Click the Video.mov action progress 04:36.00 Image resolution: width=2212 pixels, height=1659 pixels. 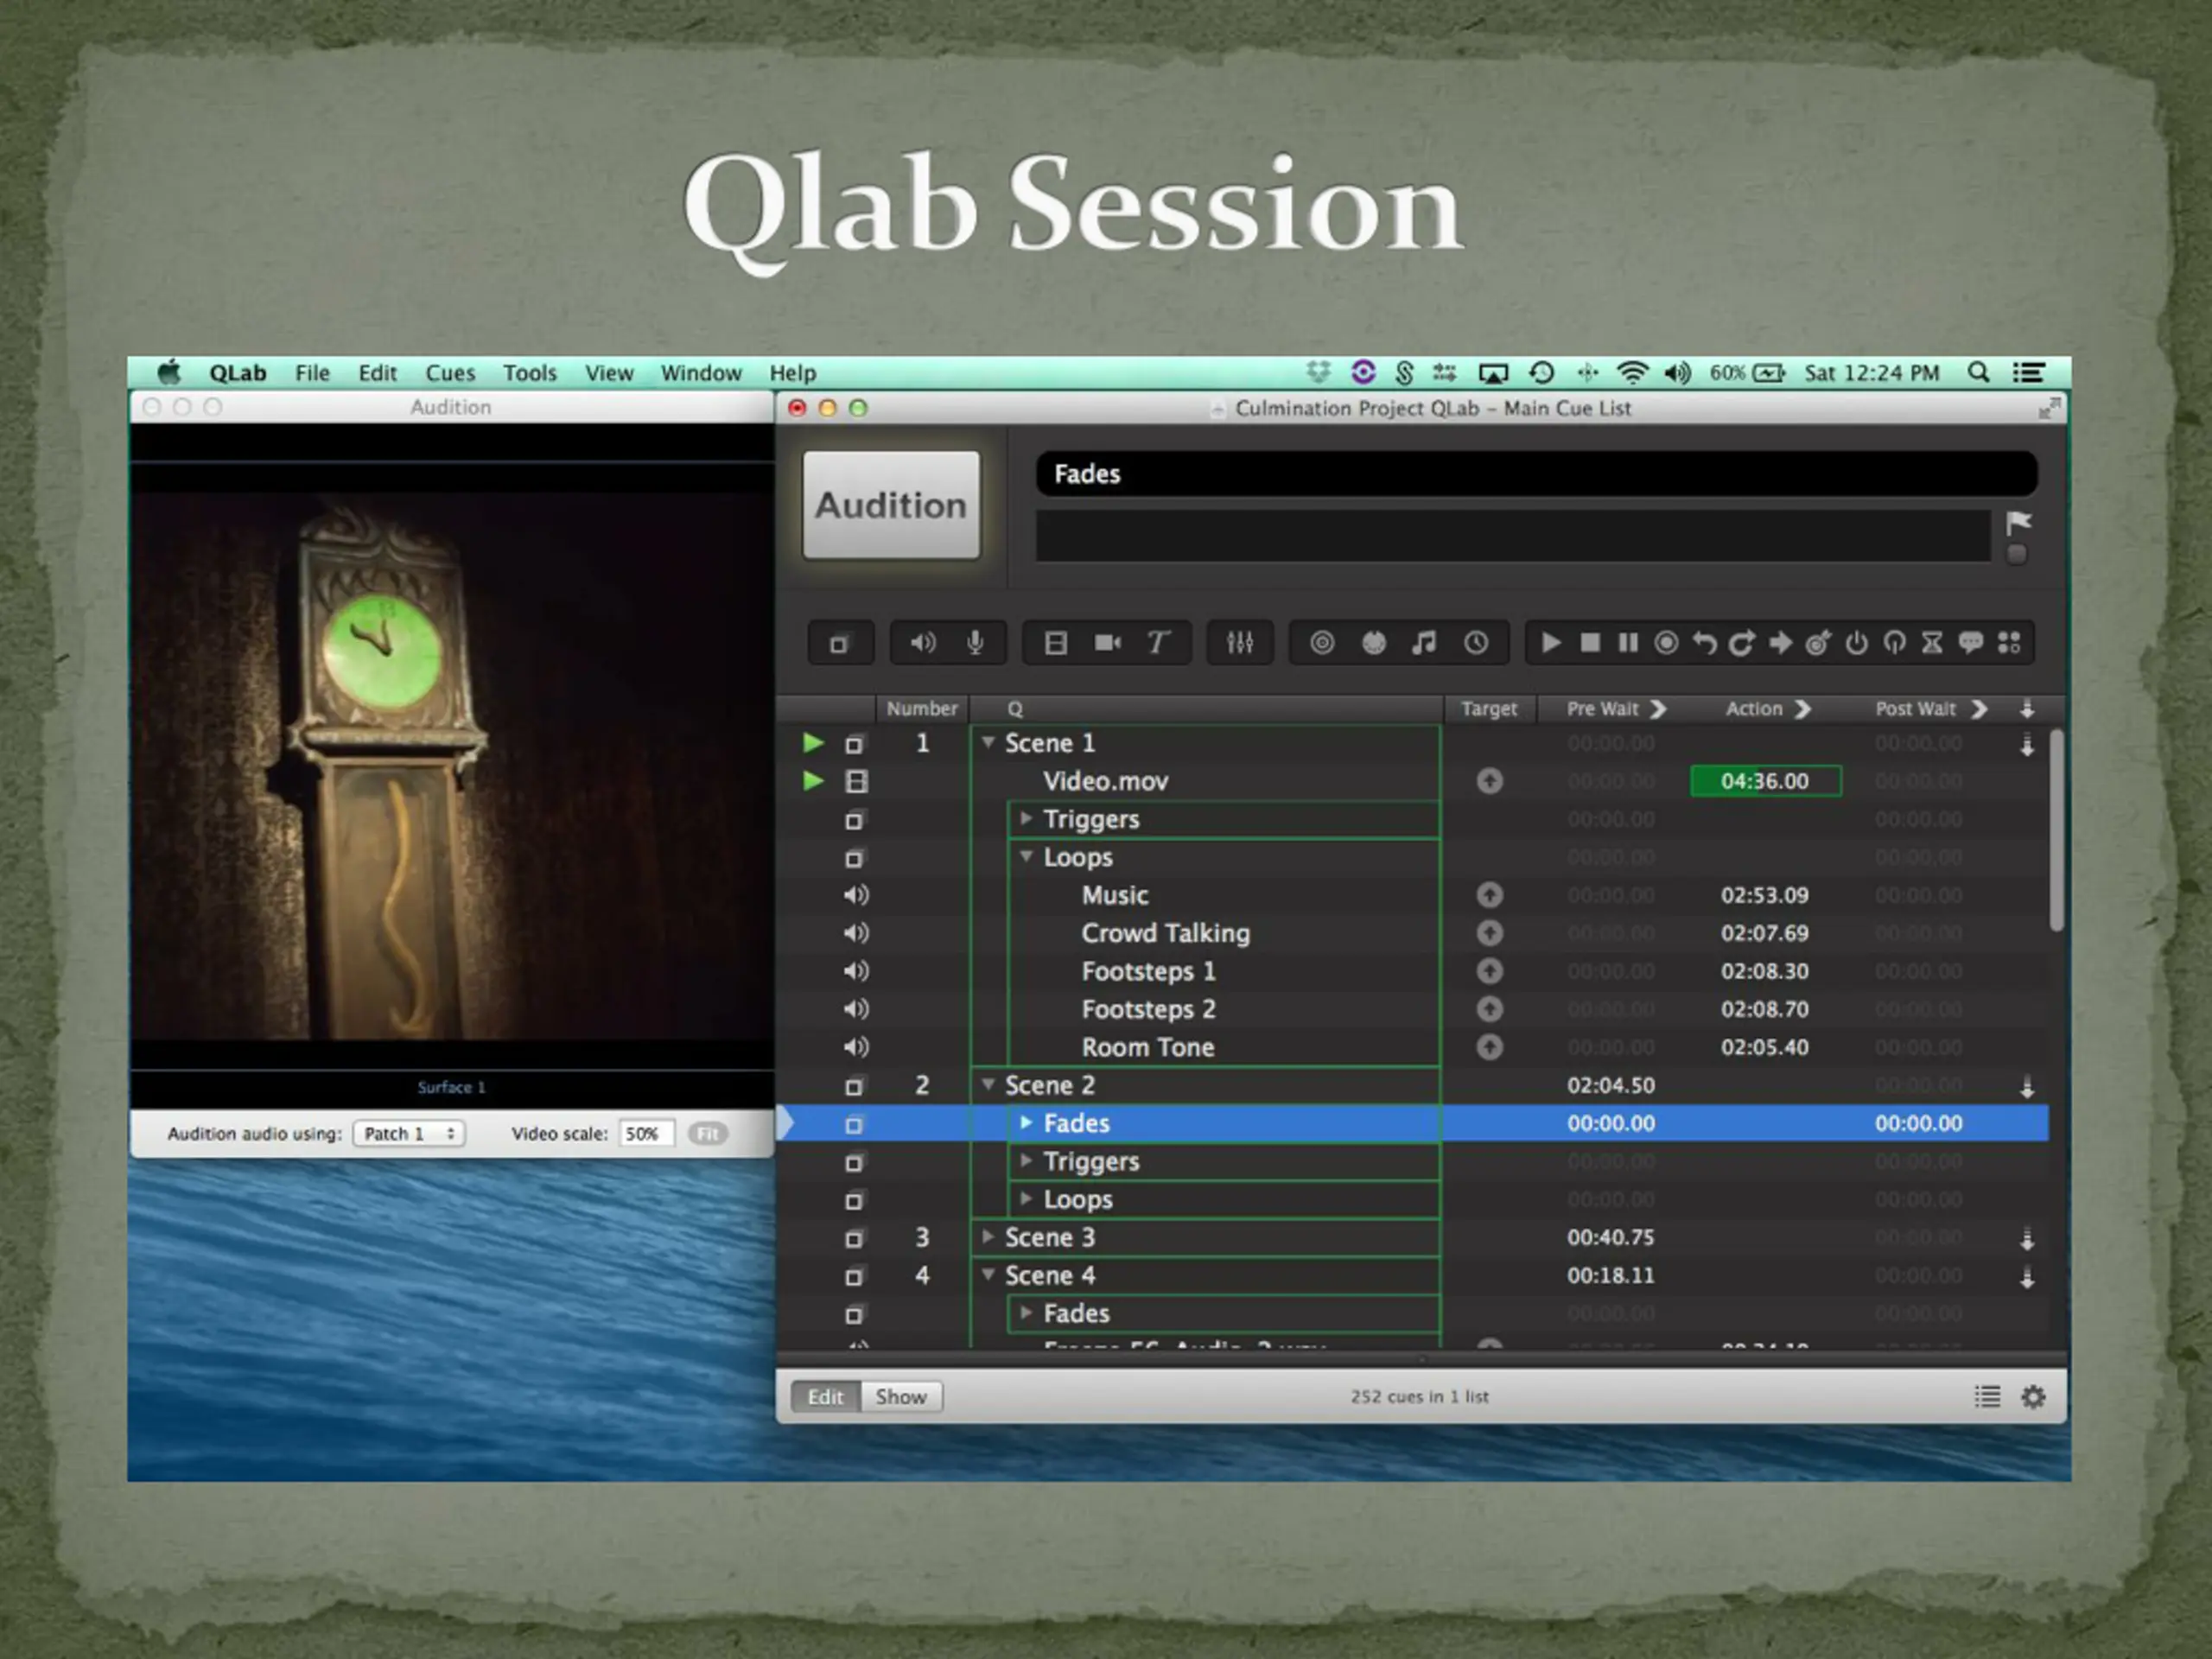(1765, 781)
